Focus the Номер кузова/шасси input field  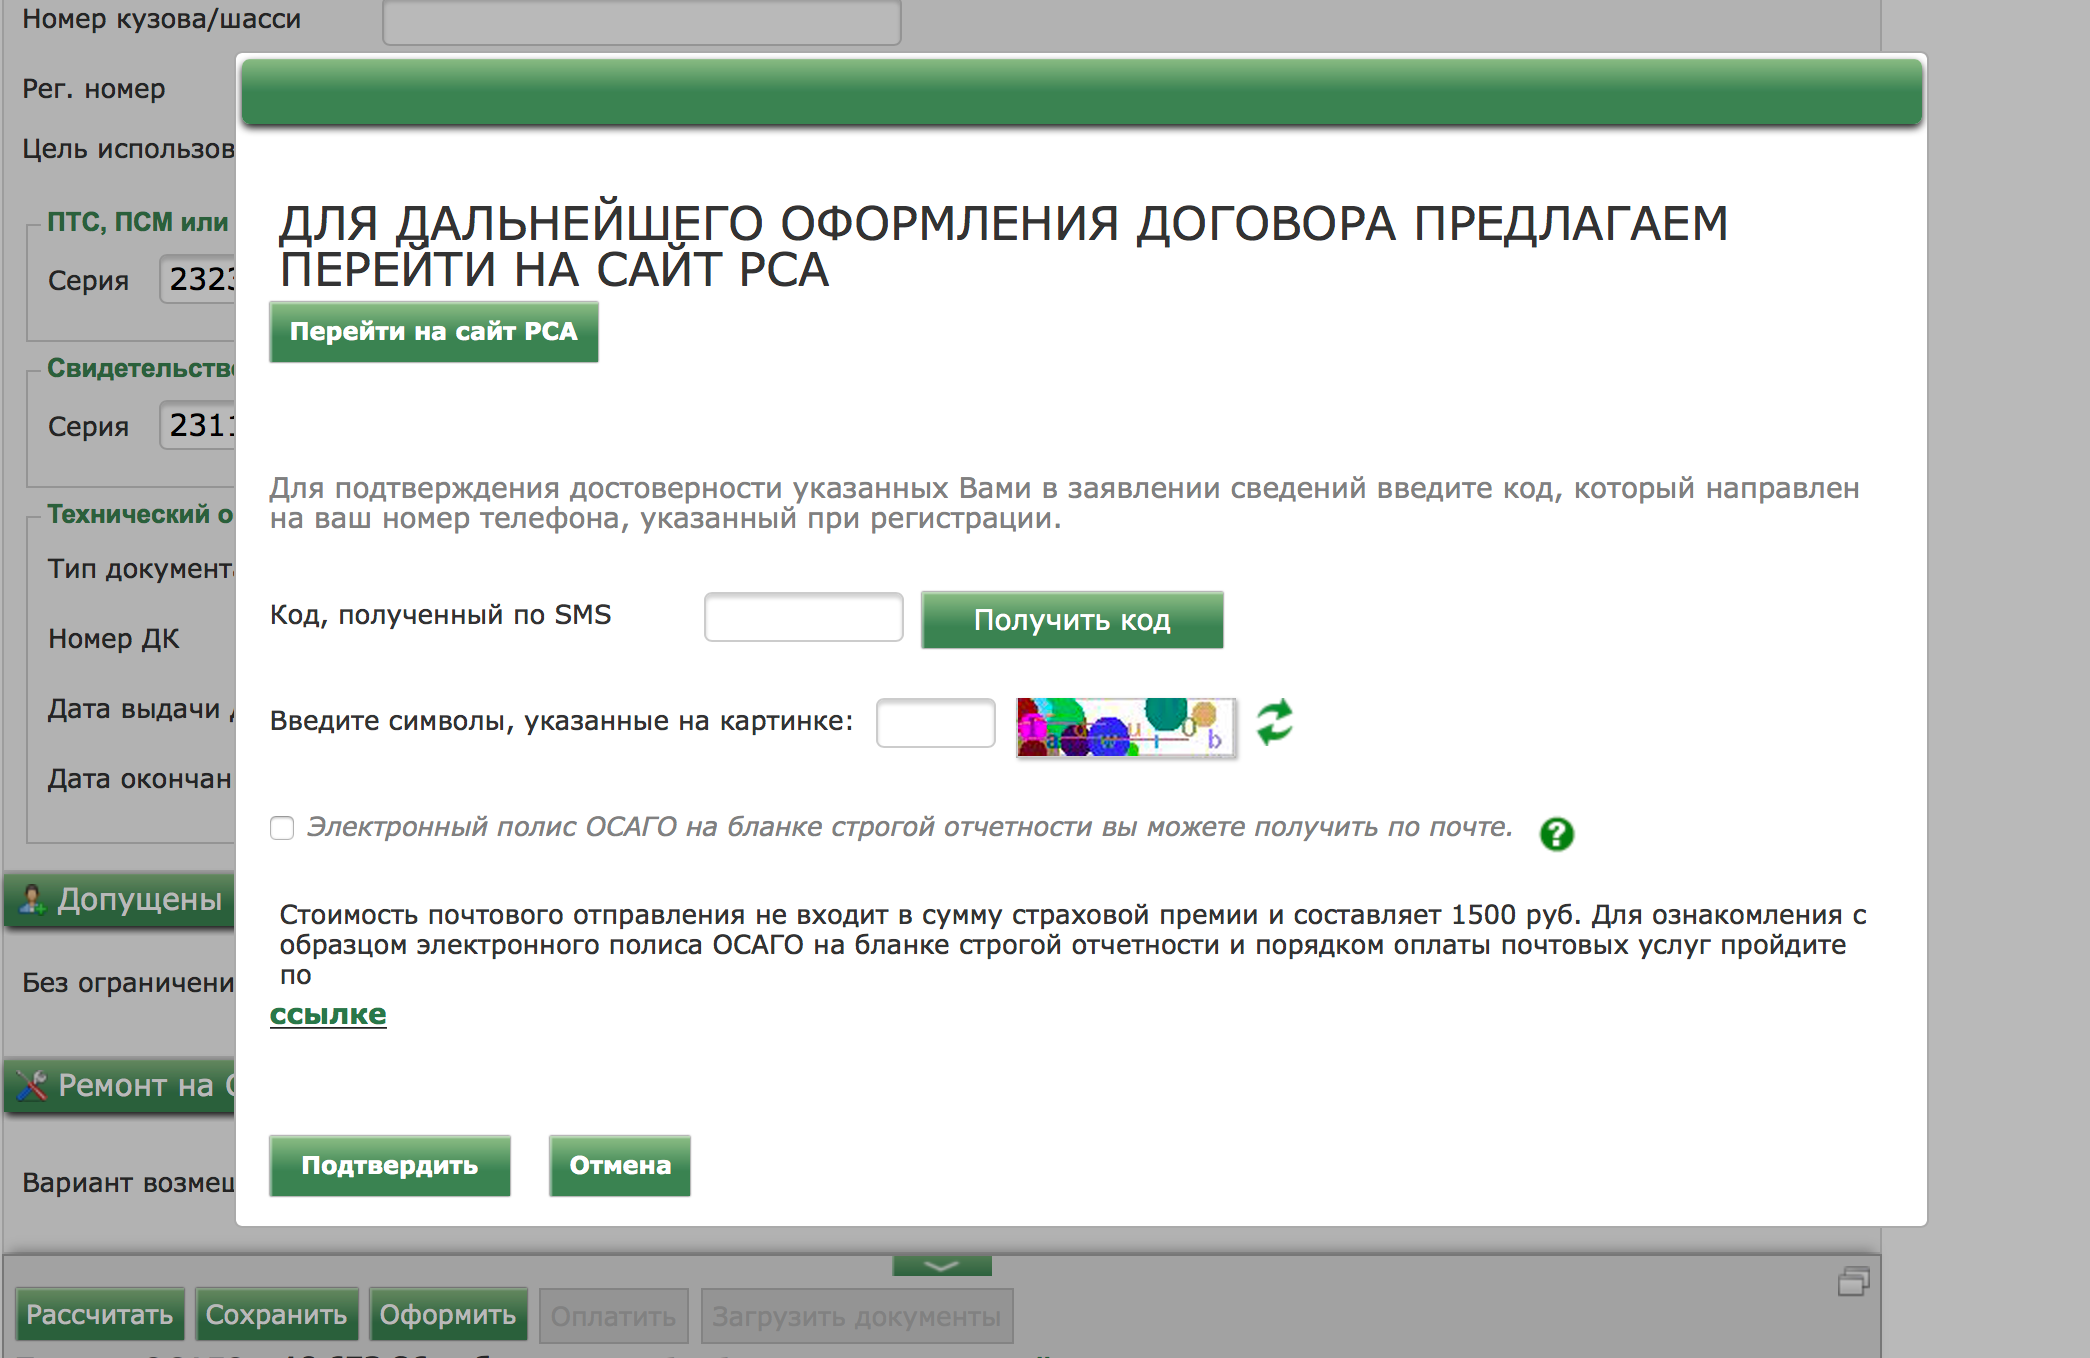point(641,20)
